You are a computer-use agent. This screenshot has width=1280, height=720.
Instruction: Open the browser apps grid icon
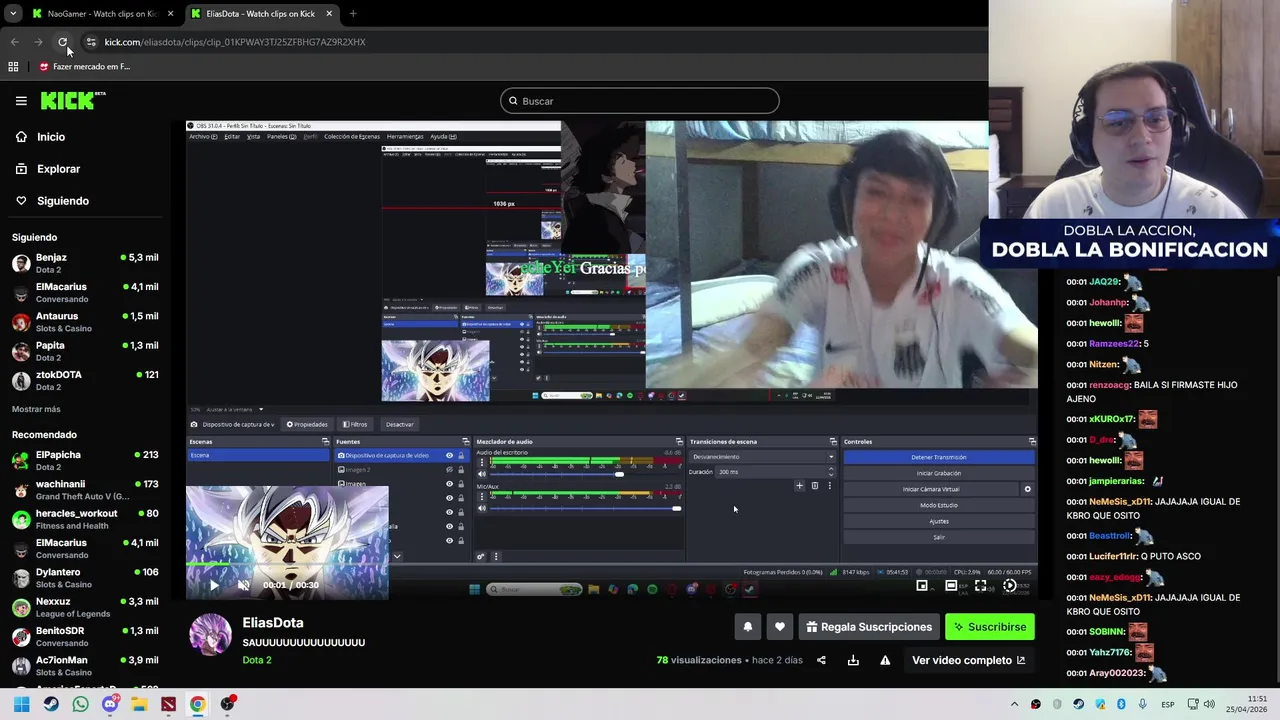[x=13, y=67]
